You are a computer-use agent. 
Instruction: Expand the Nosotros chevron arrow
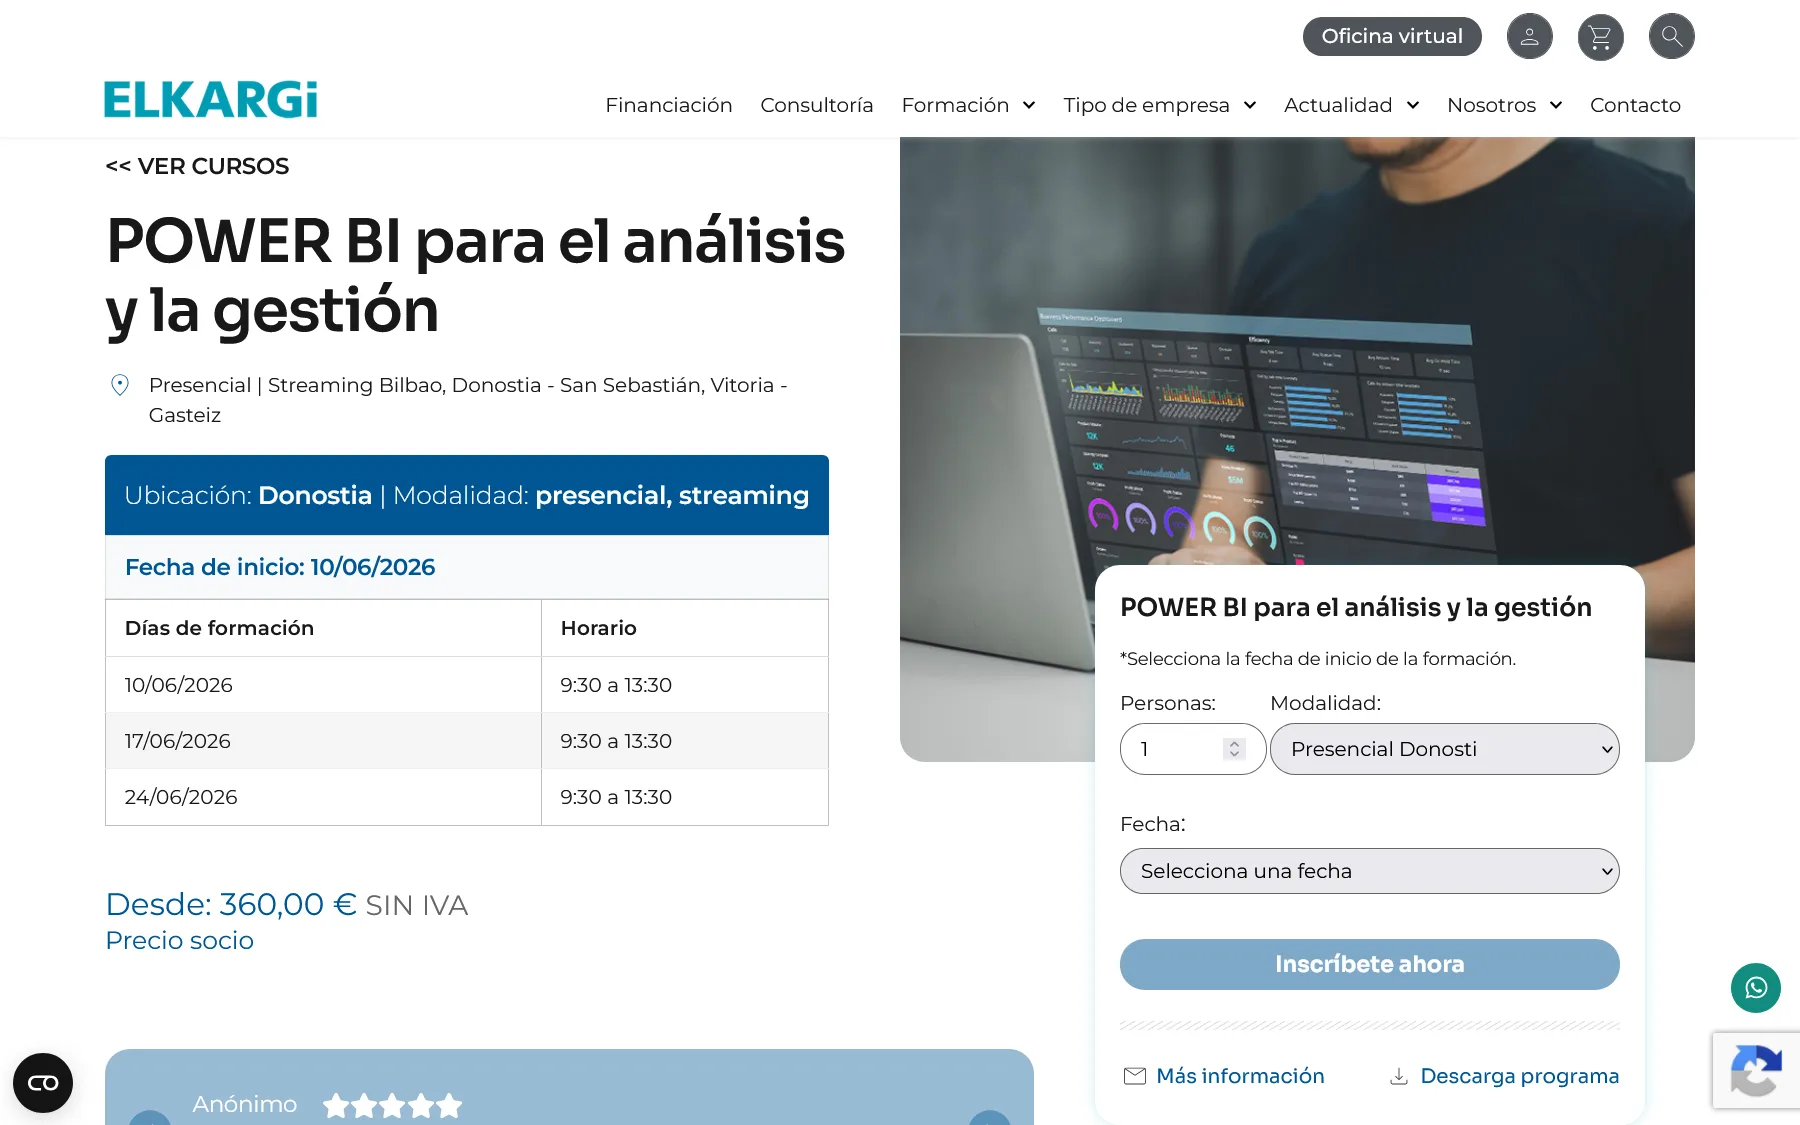coord(1555,105)
